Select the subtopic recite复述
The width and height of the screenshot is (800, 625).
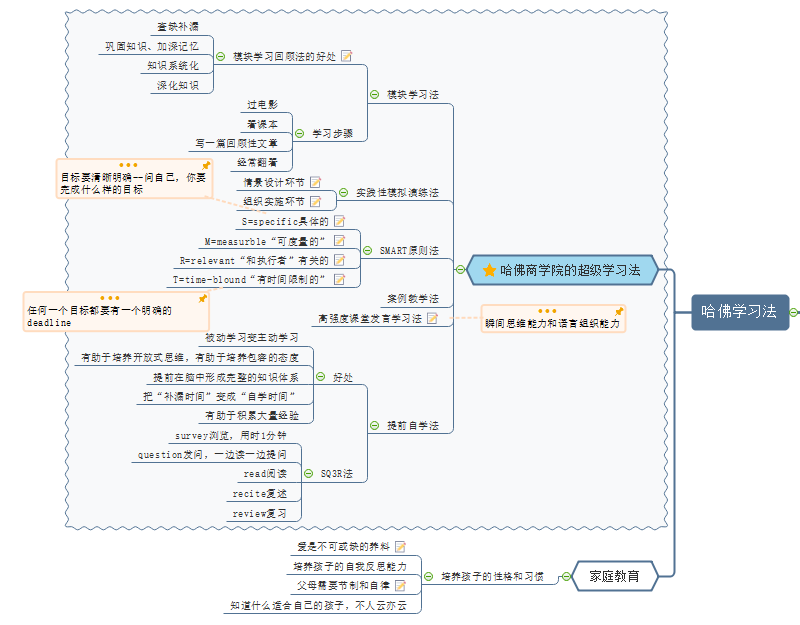(259, 494)
